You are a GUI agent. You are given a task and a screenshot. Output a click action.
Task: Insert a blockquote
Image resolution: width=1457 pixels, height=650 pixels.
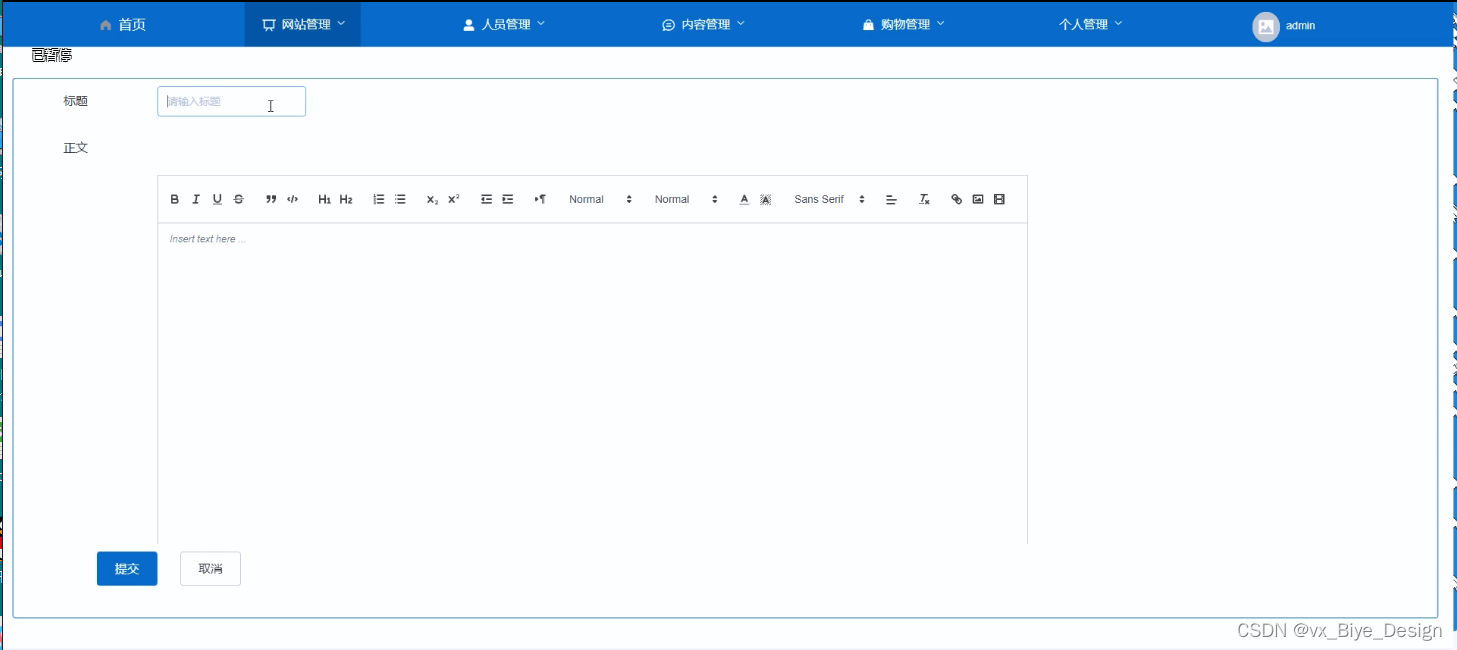pyautogui.click(x=271, y=199)
